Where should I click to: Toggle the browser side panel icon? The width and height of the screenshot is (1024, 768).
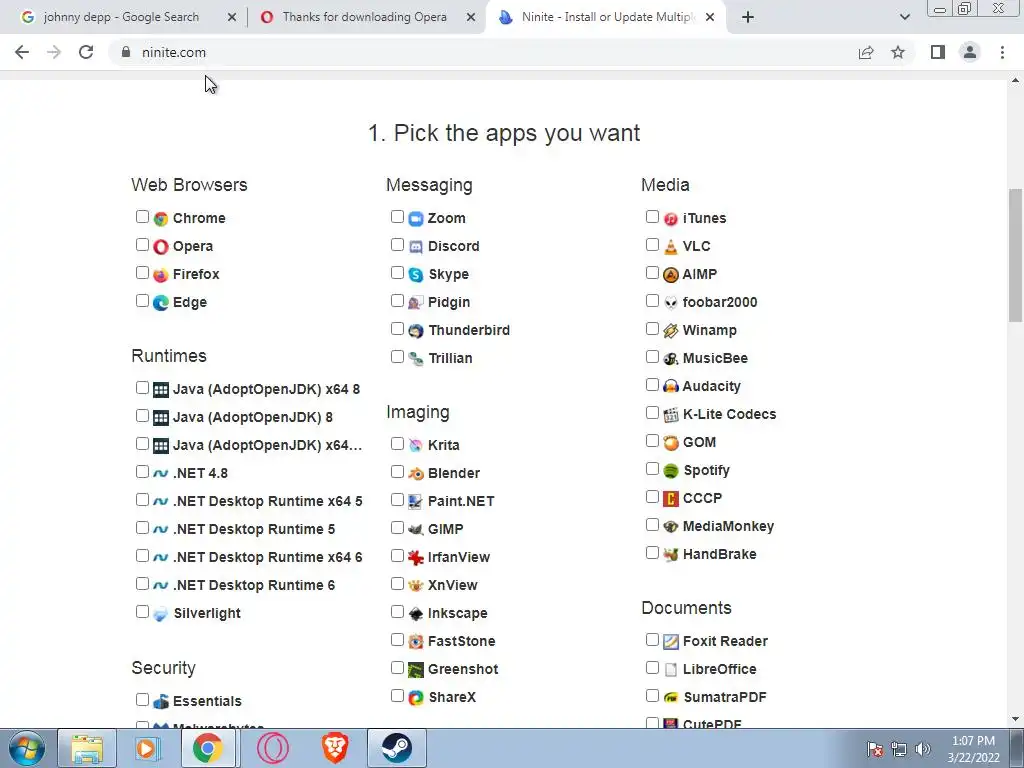[938, 52]
